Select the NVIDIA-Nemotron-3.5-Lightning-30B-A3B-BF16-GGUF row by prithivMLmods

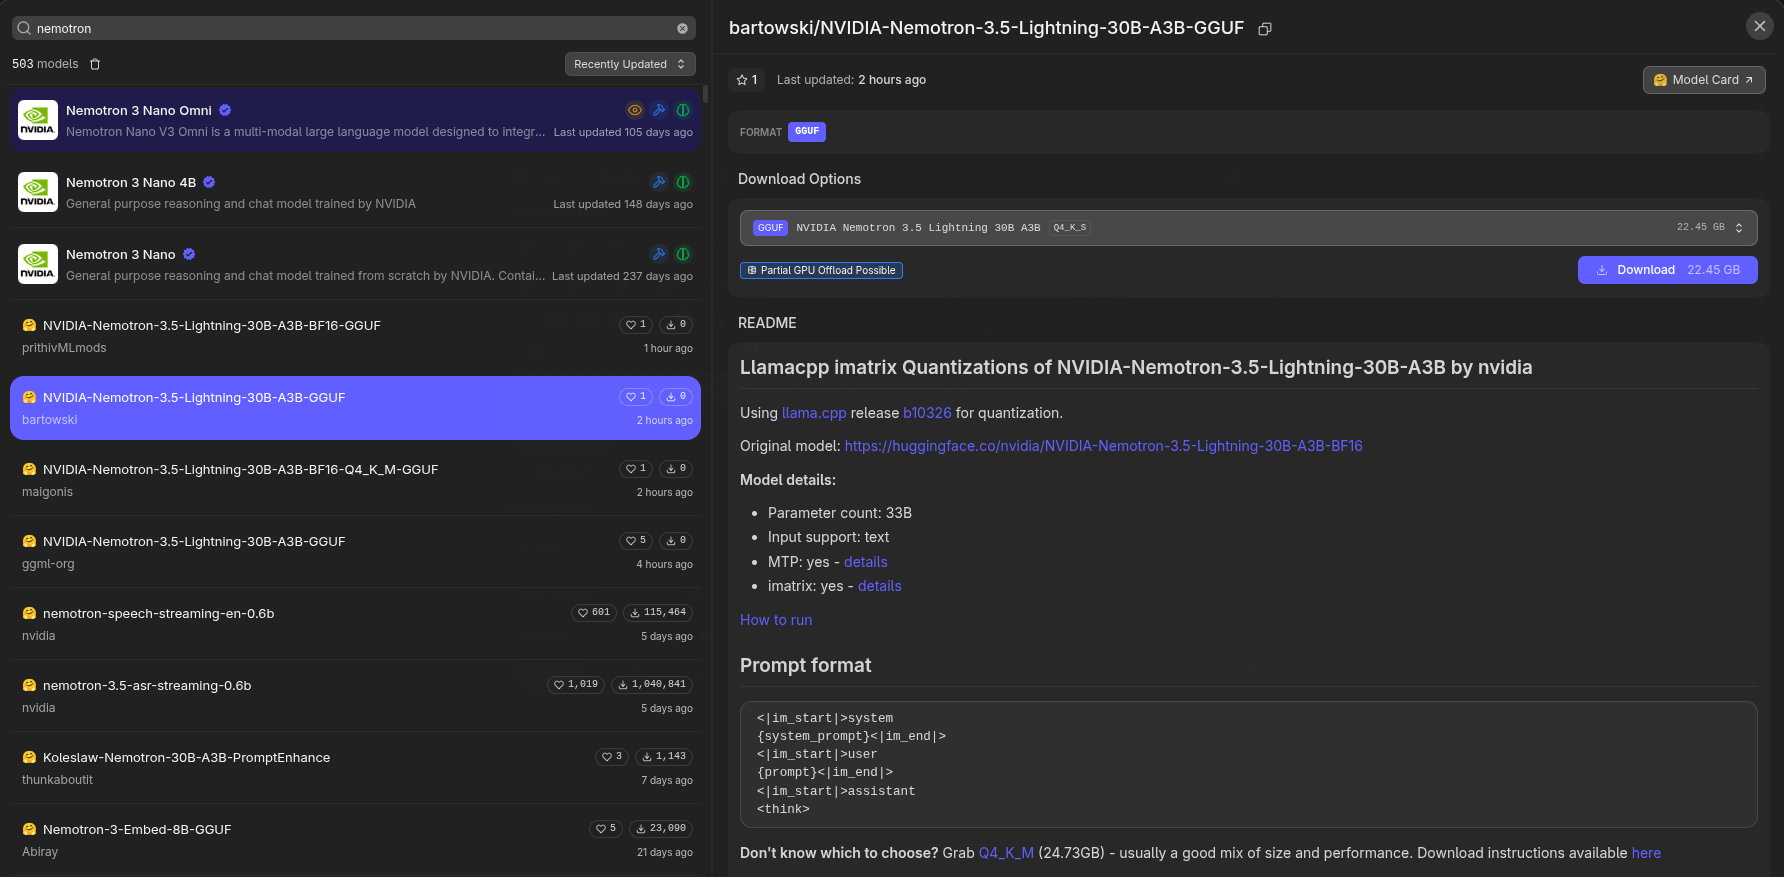pos(355,336)
